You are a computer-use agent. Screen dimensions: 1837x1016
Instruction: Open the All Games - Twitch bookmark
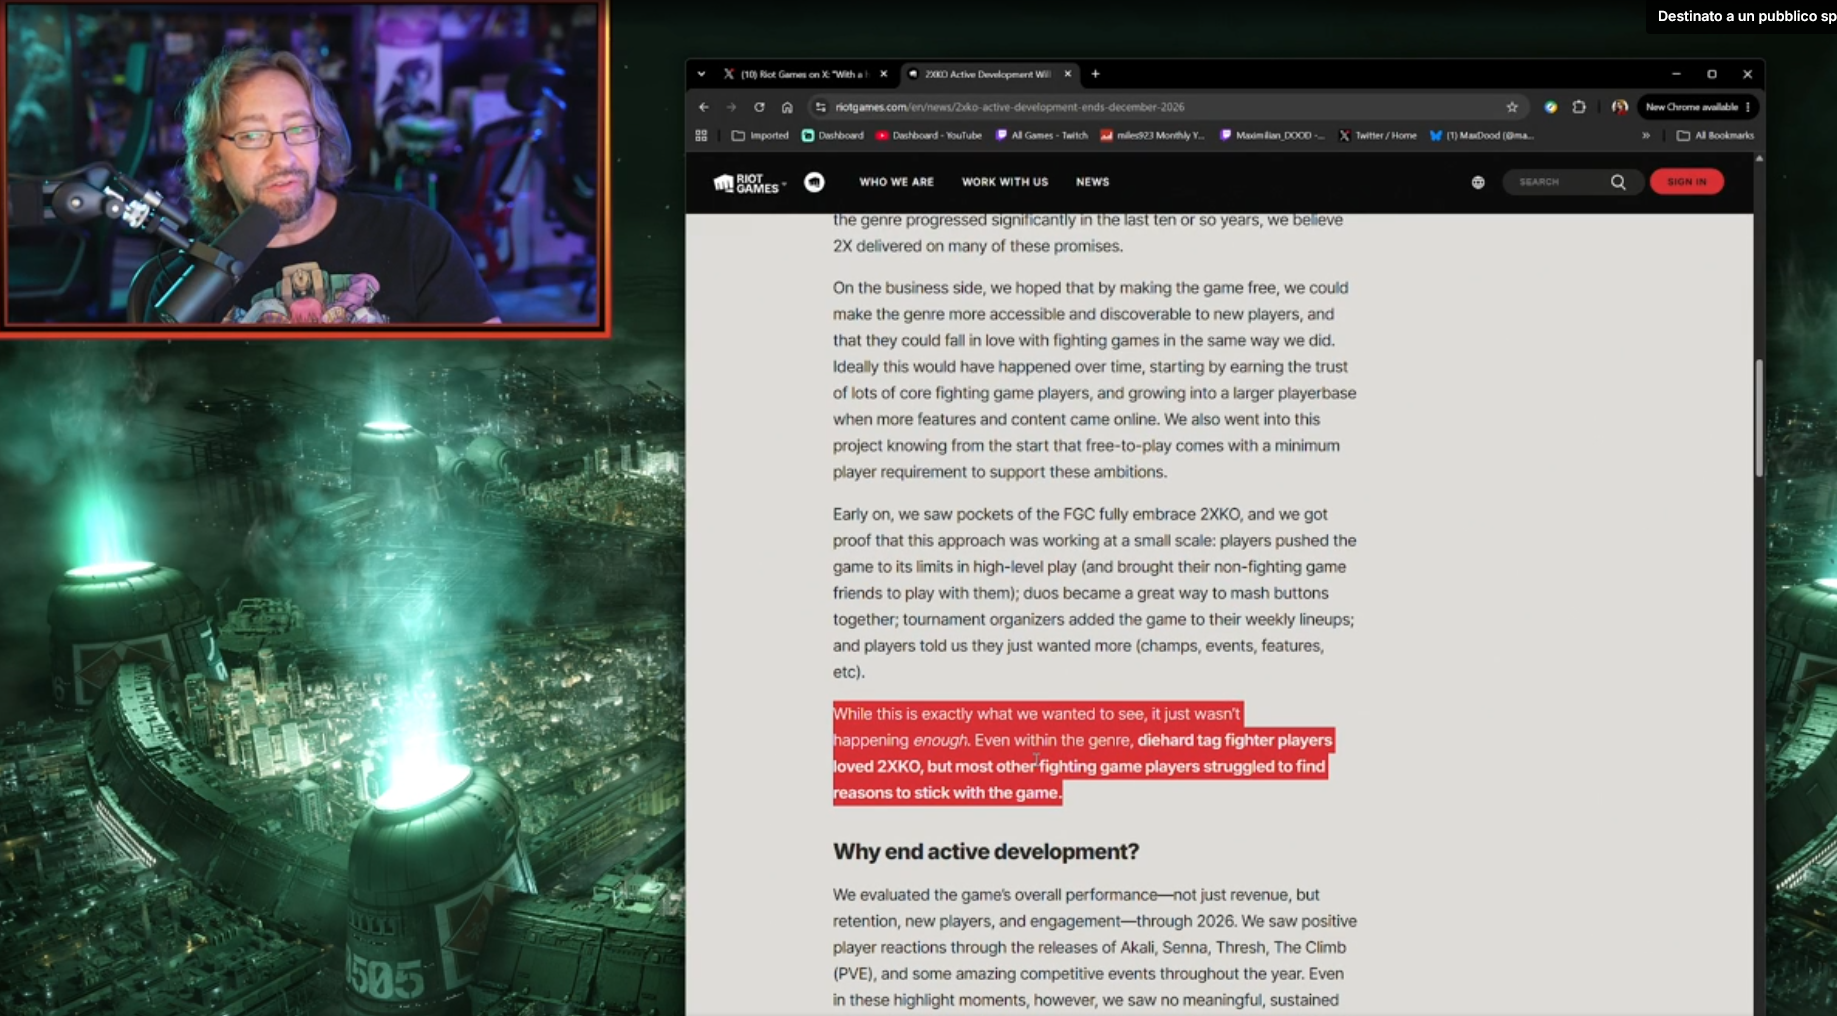pyautogui.click(x=1041, y=135)
